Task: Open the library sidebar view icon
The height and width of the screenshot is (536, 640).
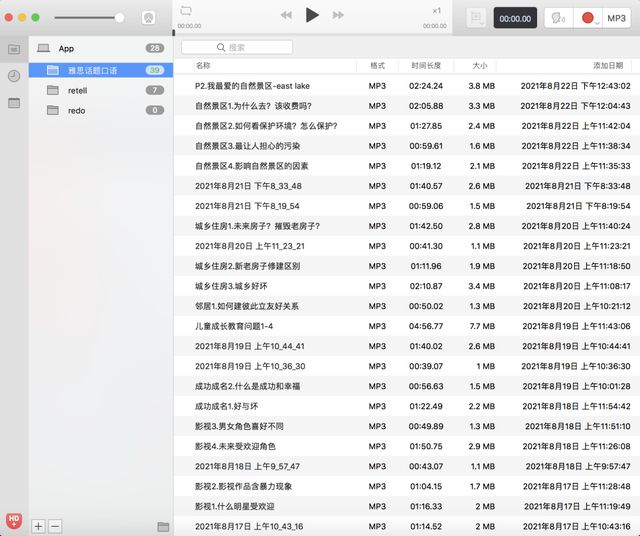Action: tap(14, 49)
